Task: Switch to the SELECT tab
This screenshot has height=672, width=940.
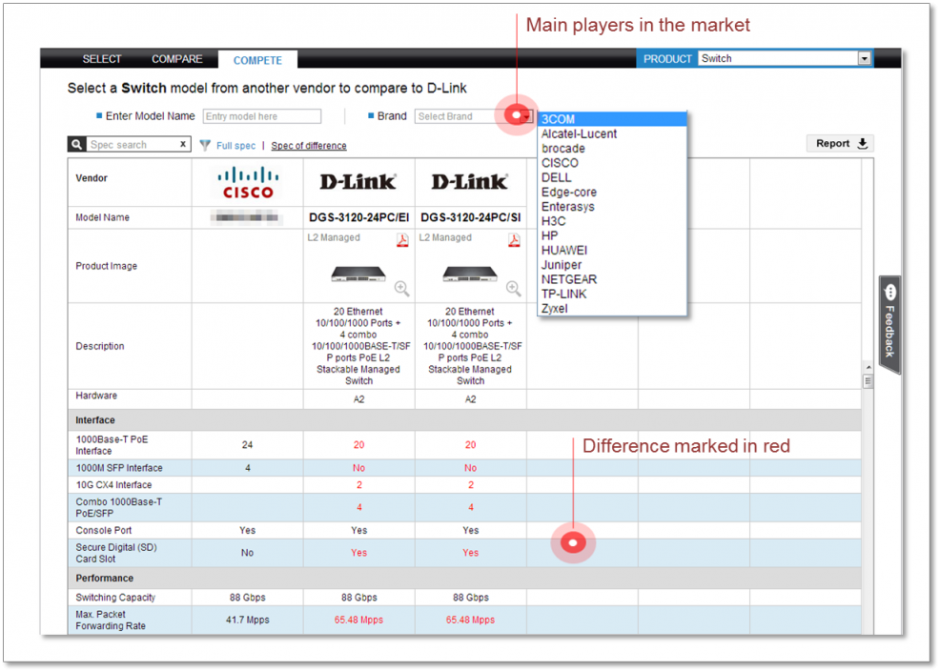Action: click(x=102, y=59)
